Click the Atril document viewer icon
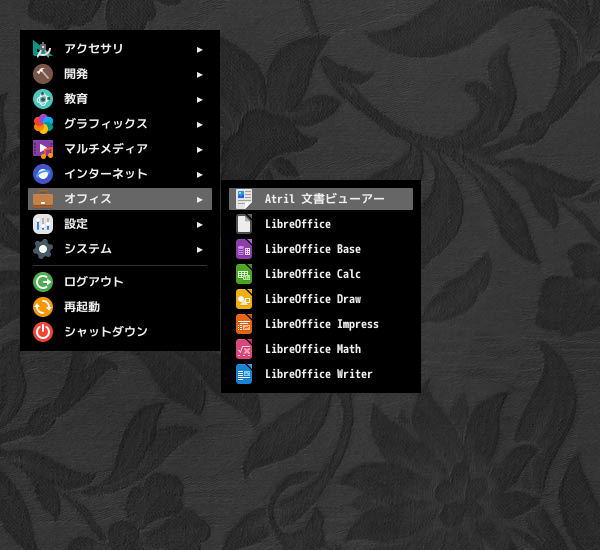600x550 pixels. (244, 199)
